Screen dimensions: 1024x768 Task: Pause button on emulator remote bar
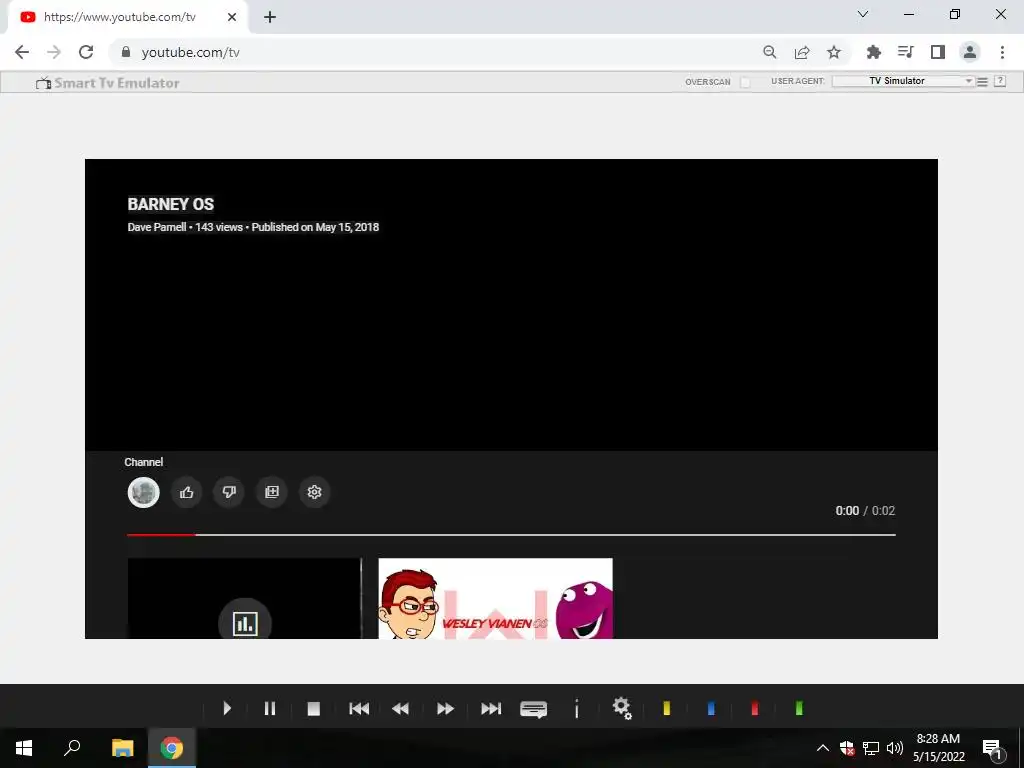(x=270, y=709)
